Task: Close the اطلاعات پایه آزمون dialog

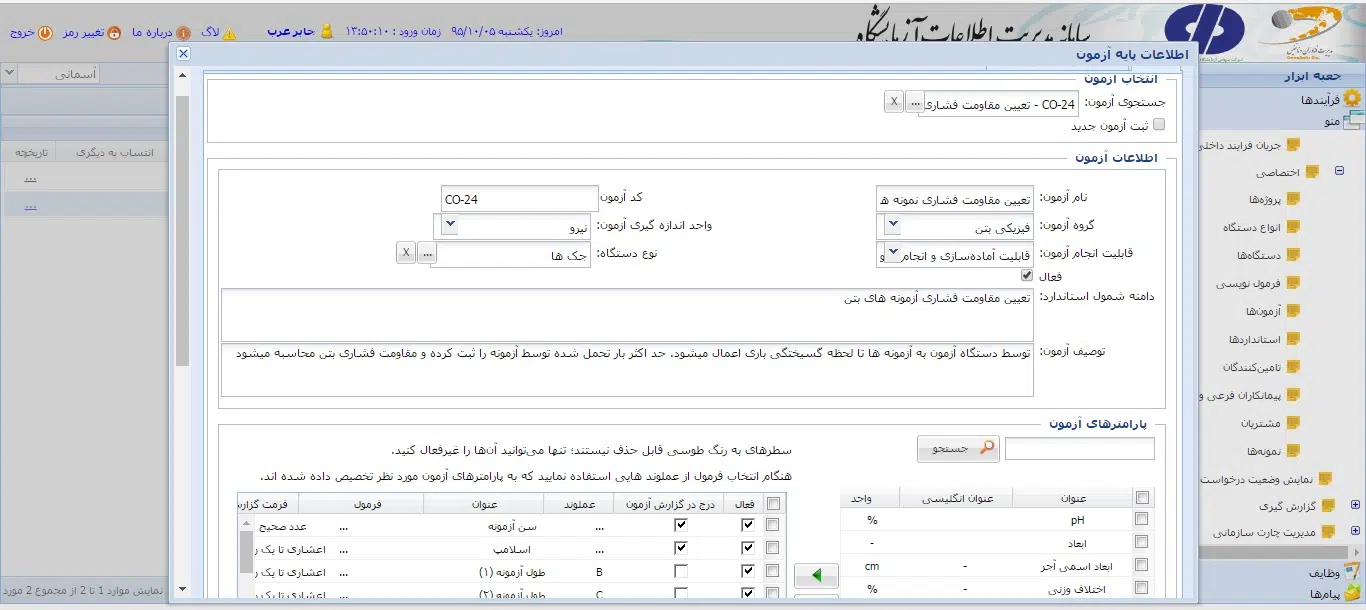Action: point(183,55)
